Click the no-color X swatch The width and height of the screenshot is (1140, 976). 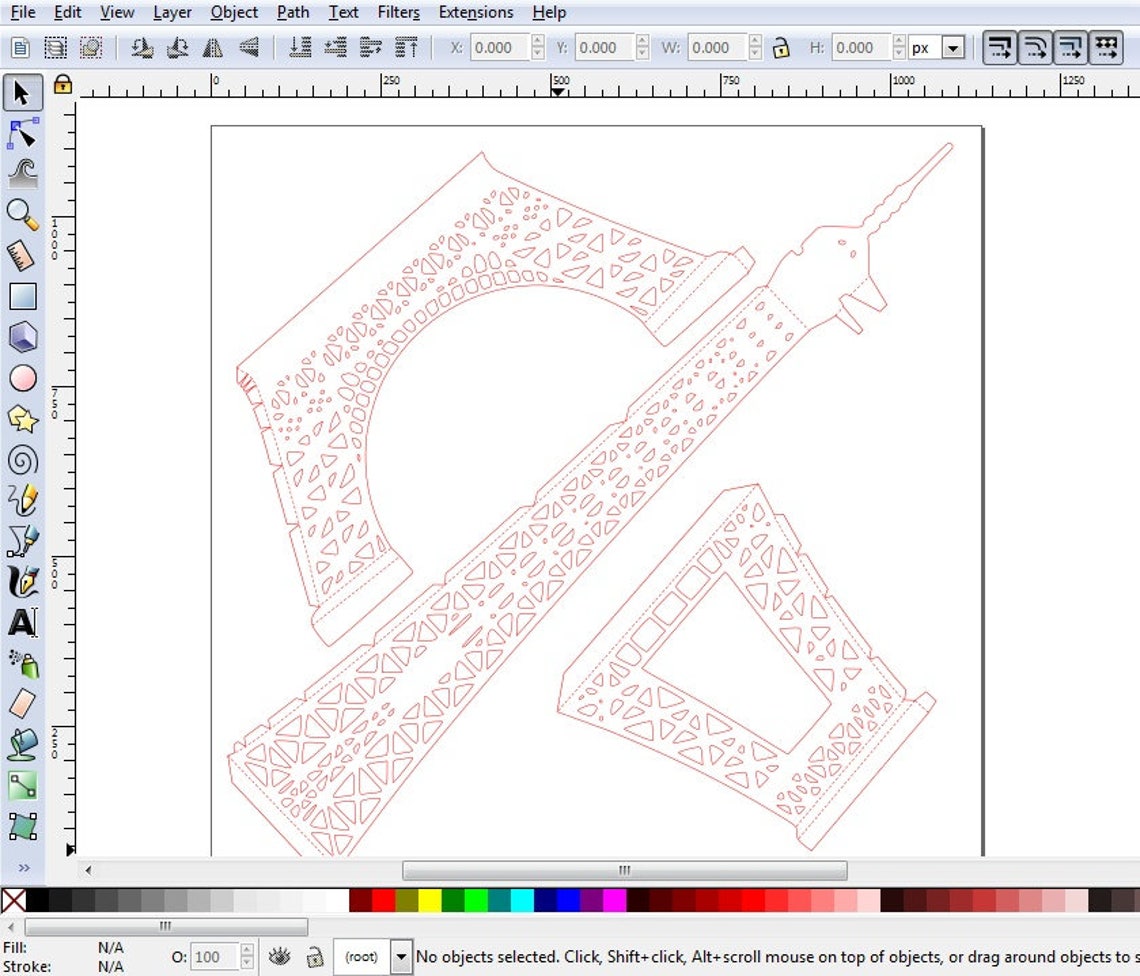click(13, 900)
